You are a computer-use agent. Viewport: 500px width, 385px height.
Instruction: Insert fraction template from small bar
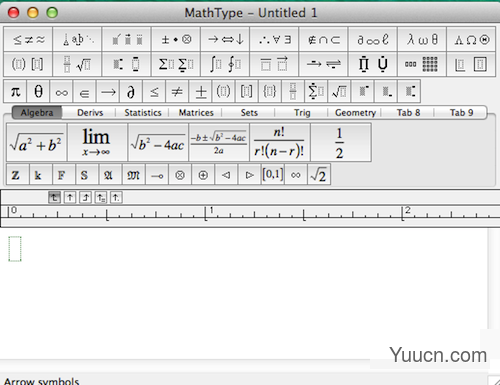click(293, 91)
